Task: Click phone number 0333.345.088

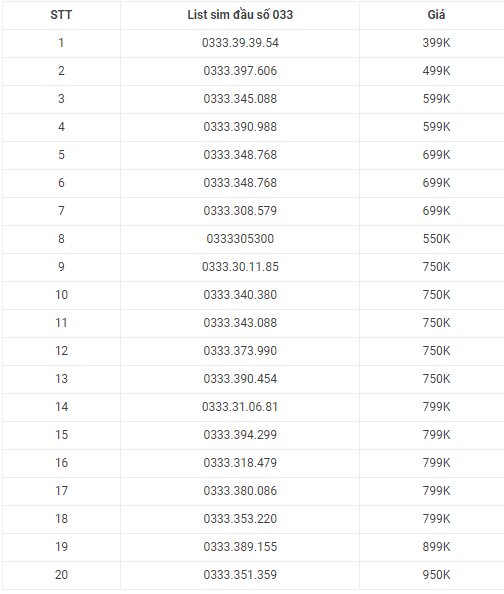Action: click(x=240, y=99)
